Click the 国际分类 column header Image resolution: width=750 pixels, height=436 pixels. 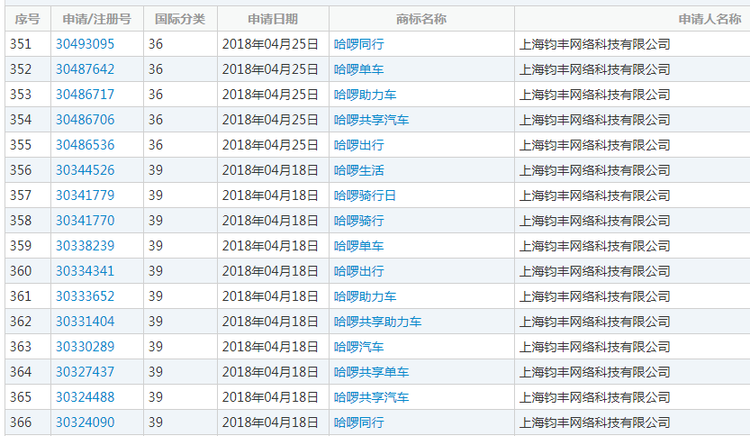pyautogui.click(x=180, y=19)
